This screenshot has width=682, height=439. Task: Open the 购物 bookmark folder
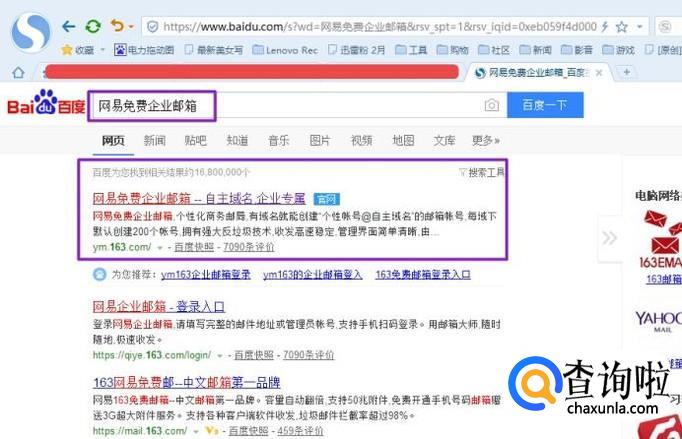pyautogui.click(x=452, y=50)
